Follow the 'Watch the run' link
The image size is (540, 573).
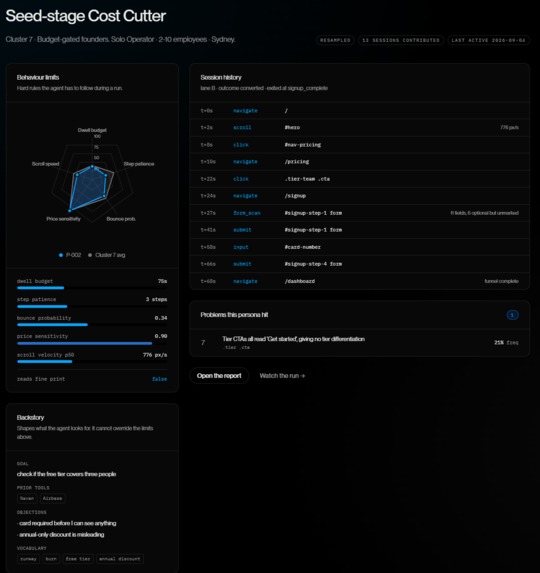pos(282,376)
